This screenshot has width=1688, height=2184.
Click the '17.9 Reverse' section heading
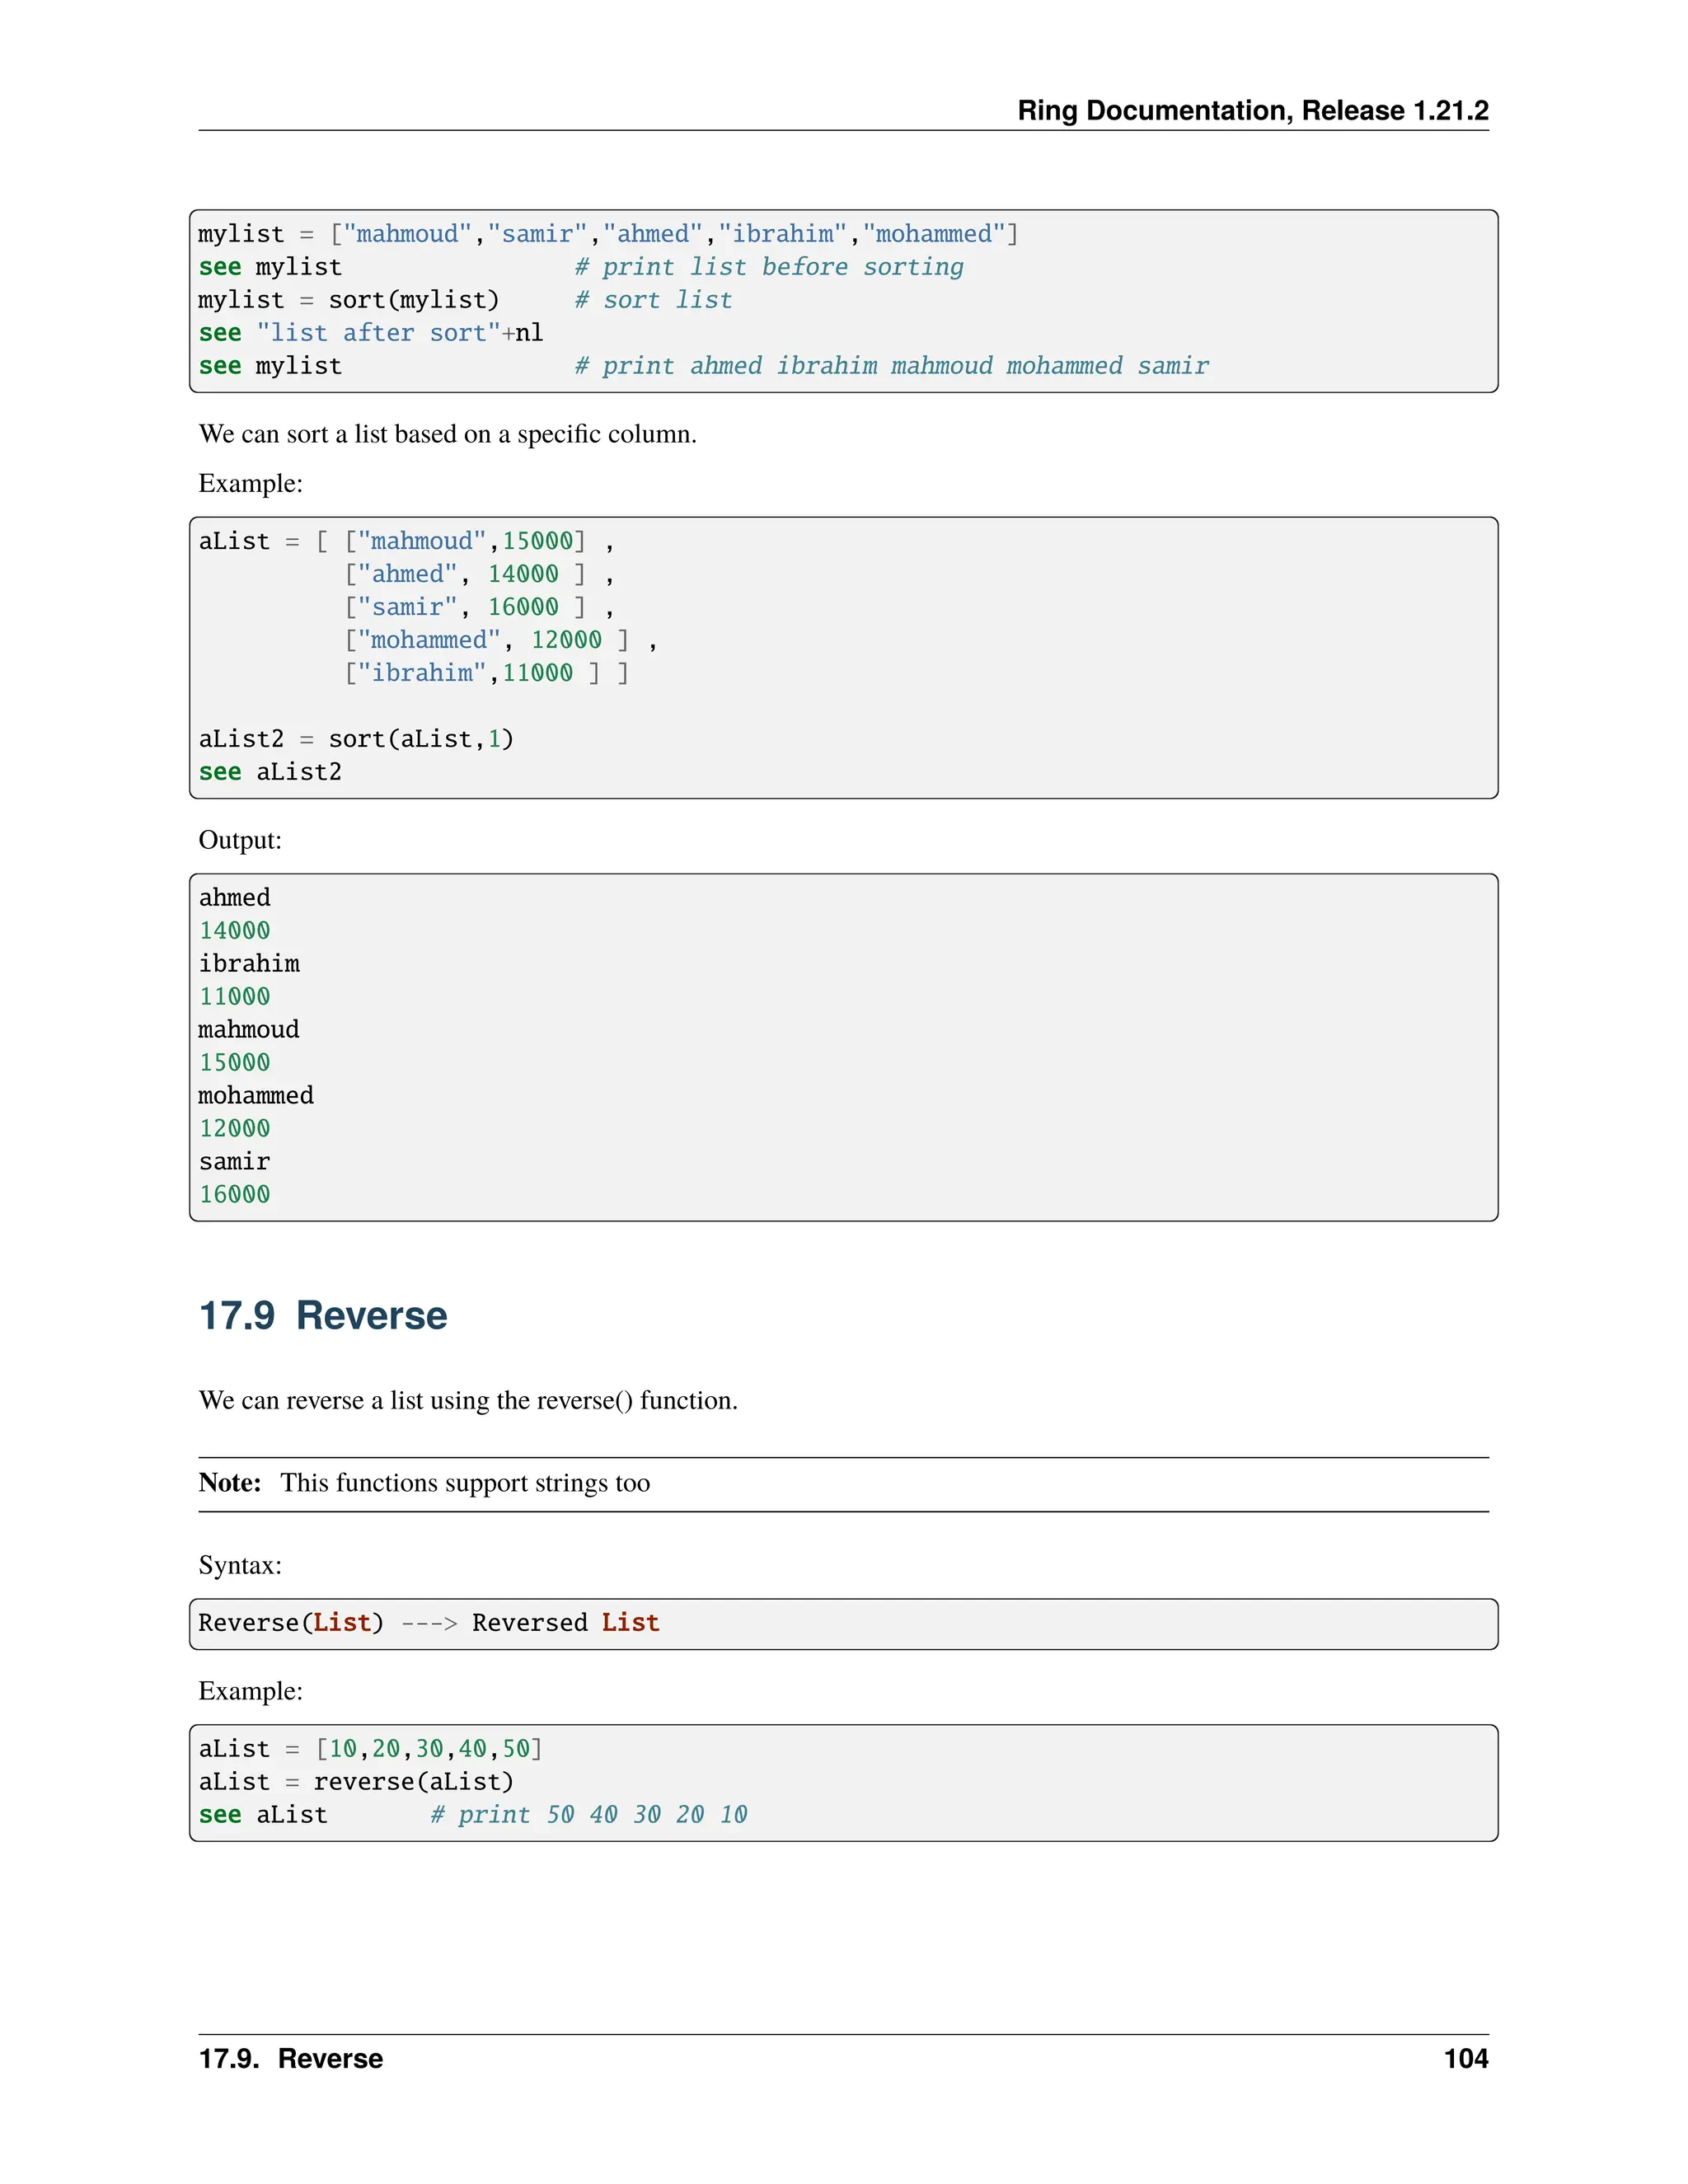pos(323,1315)
